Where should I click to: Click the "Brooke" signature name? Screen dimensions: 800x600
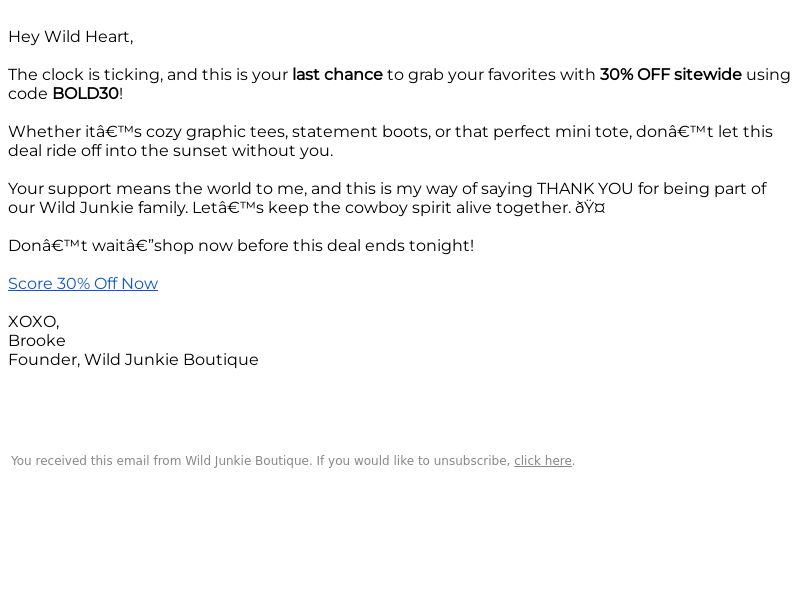37,341
